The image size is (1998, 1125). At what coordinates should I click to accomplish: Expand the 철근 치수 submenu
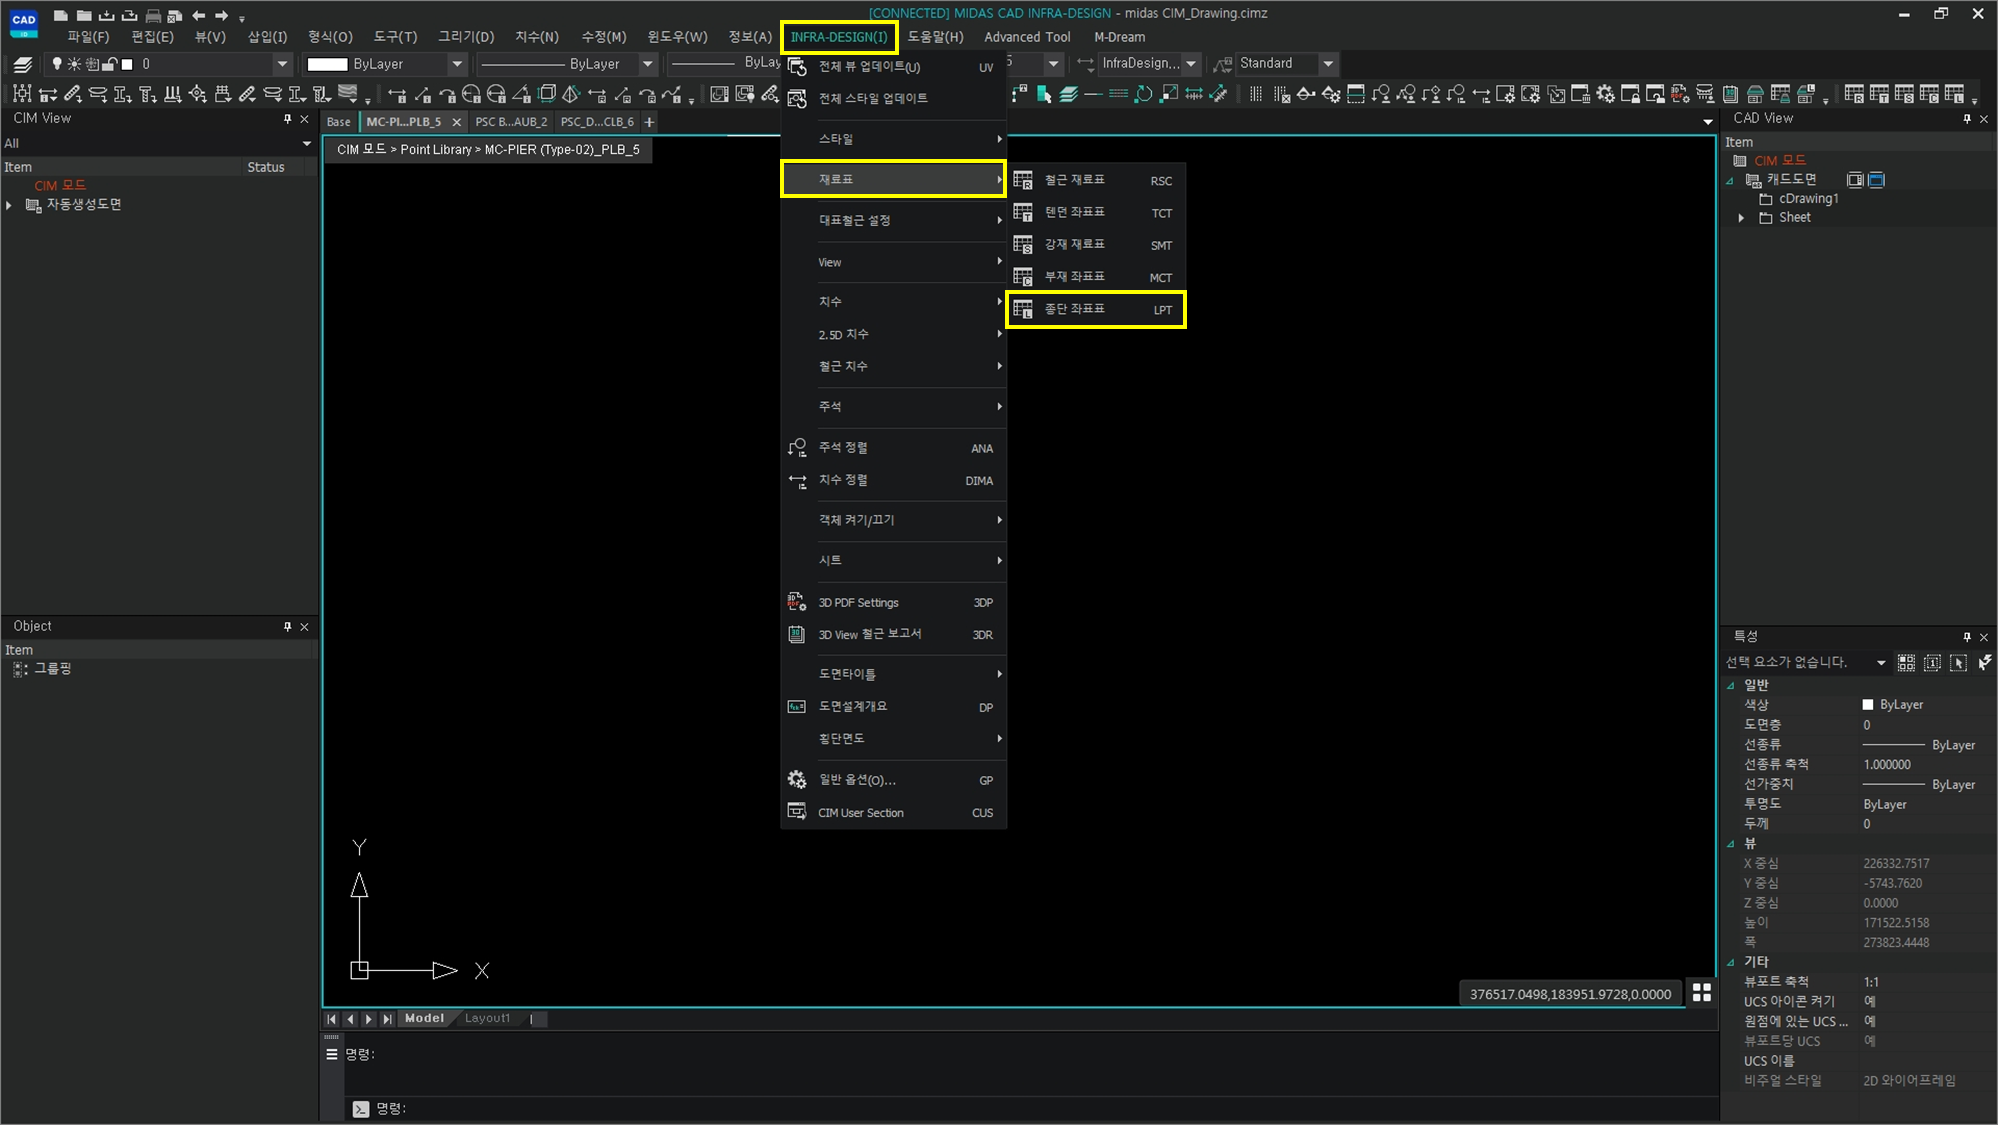coord(893,366)
